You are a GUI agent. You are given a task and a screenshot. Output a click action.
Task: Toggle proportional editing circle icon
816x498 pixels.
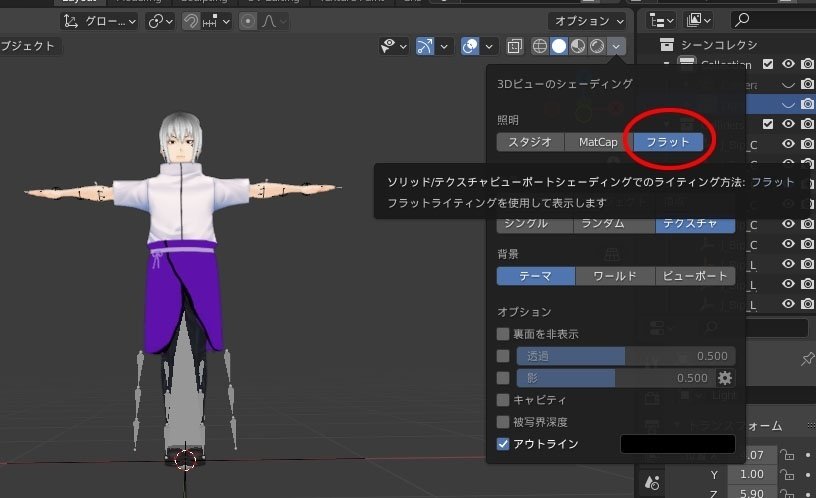coord(248,21)
